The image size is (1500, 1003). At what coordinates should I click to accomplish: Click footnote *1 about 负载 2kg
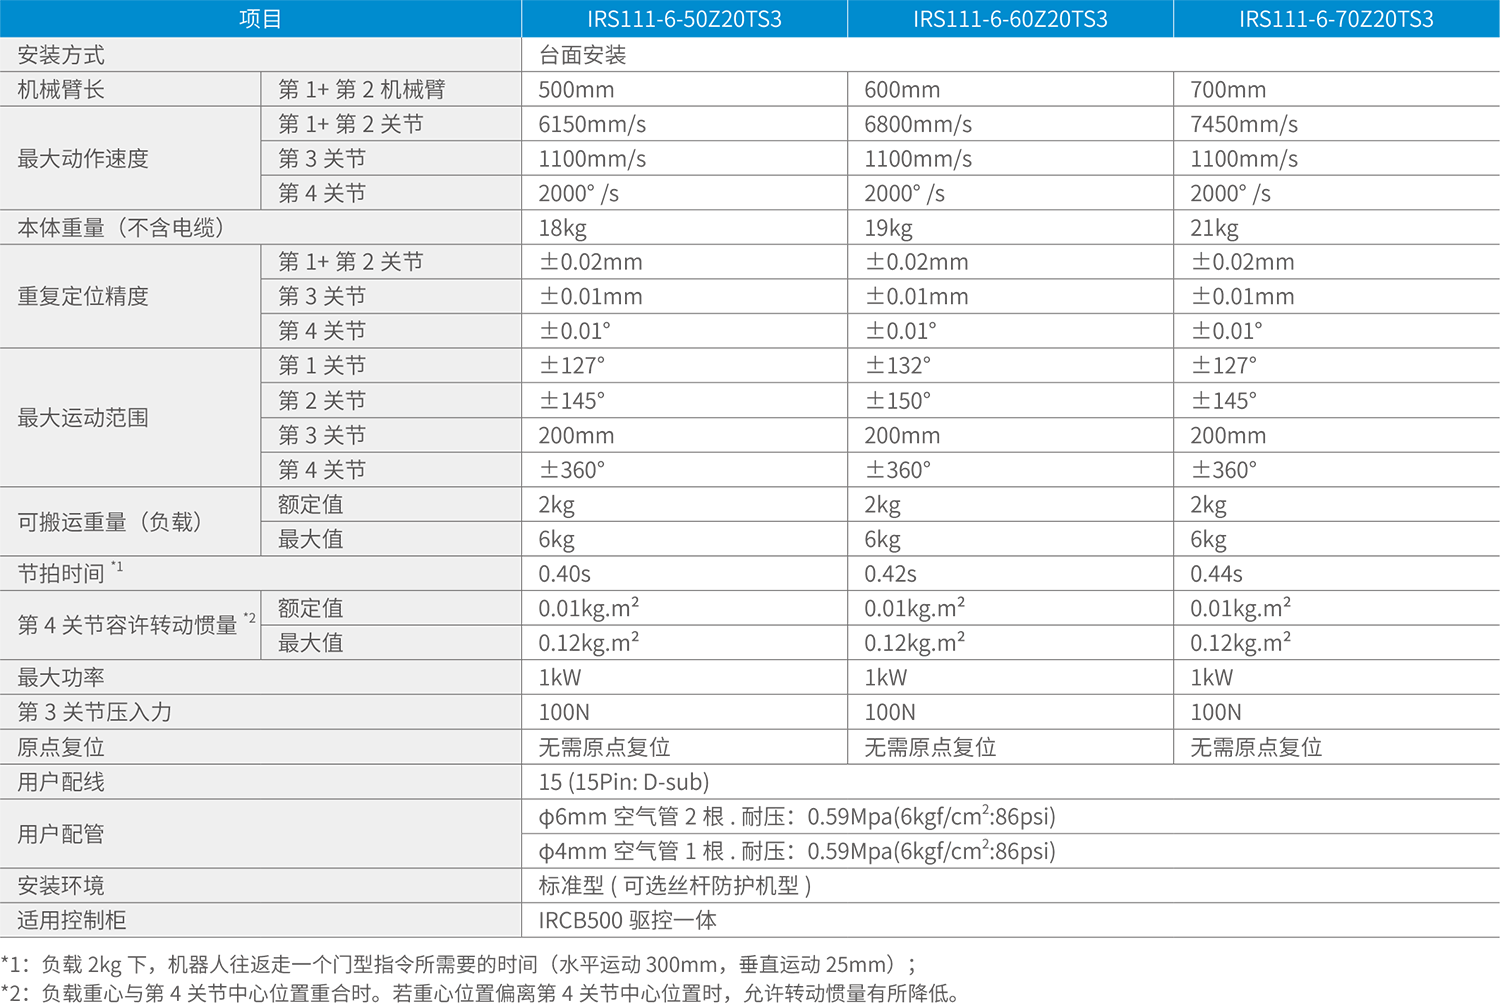click(459, 964)
